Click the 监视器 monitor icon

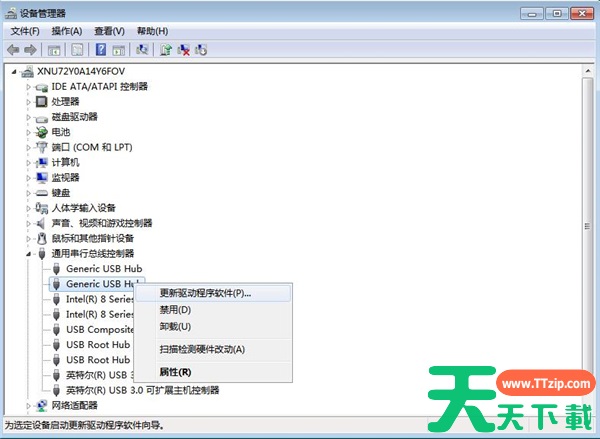click(x=42, y=178)
